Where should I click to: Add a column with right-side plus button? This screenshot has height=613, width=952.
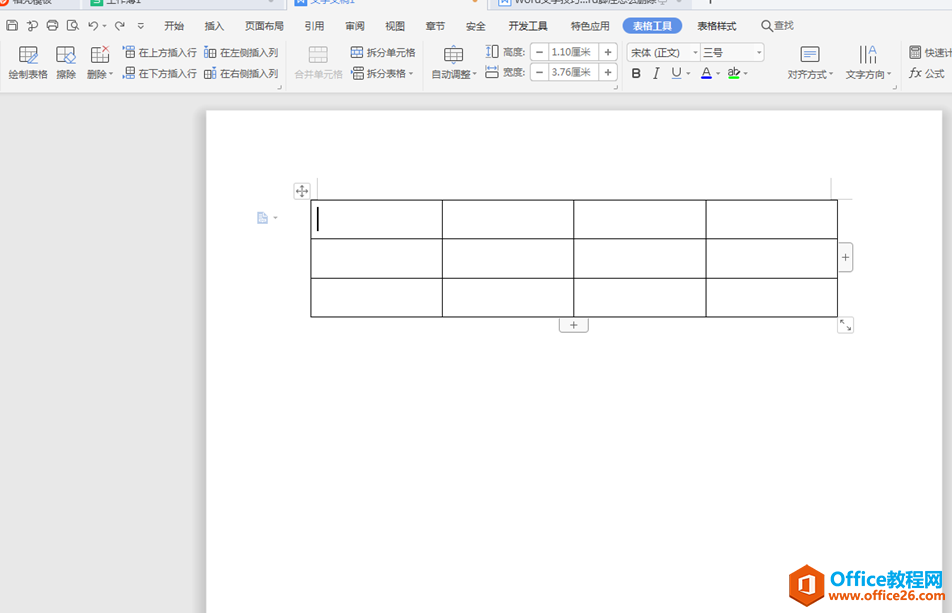click(845, 257)
